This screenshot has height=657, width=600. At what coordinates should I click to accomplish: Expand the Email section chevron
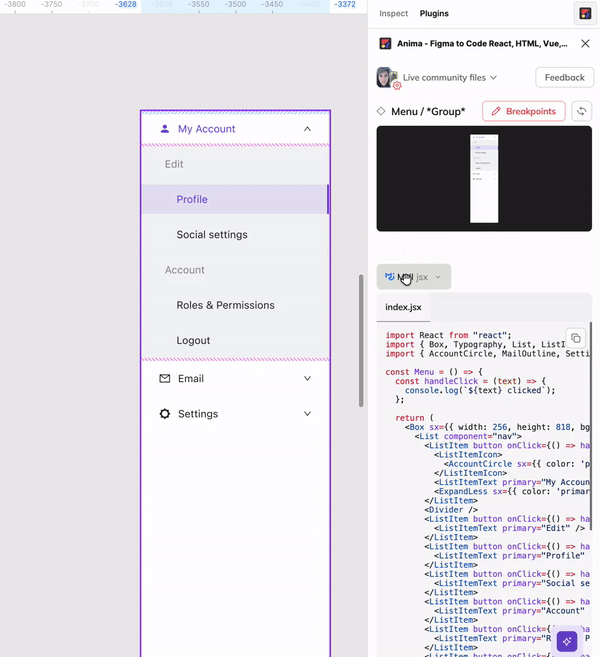pyautogui.click(x=307, y=379)
